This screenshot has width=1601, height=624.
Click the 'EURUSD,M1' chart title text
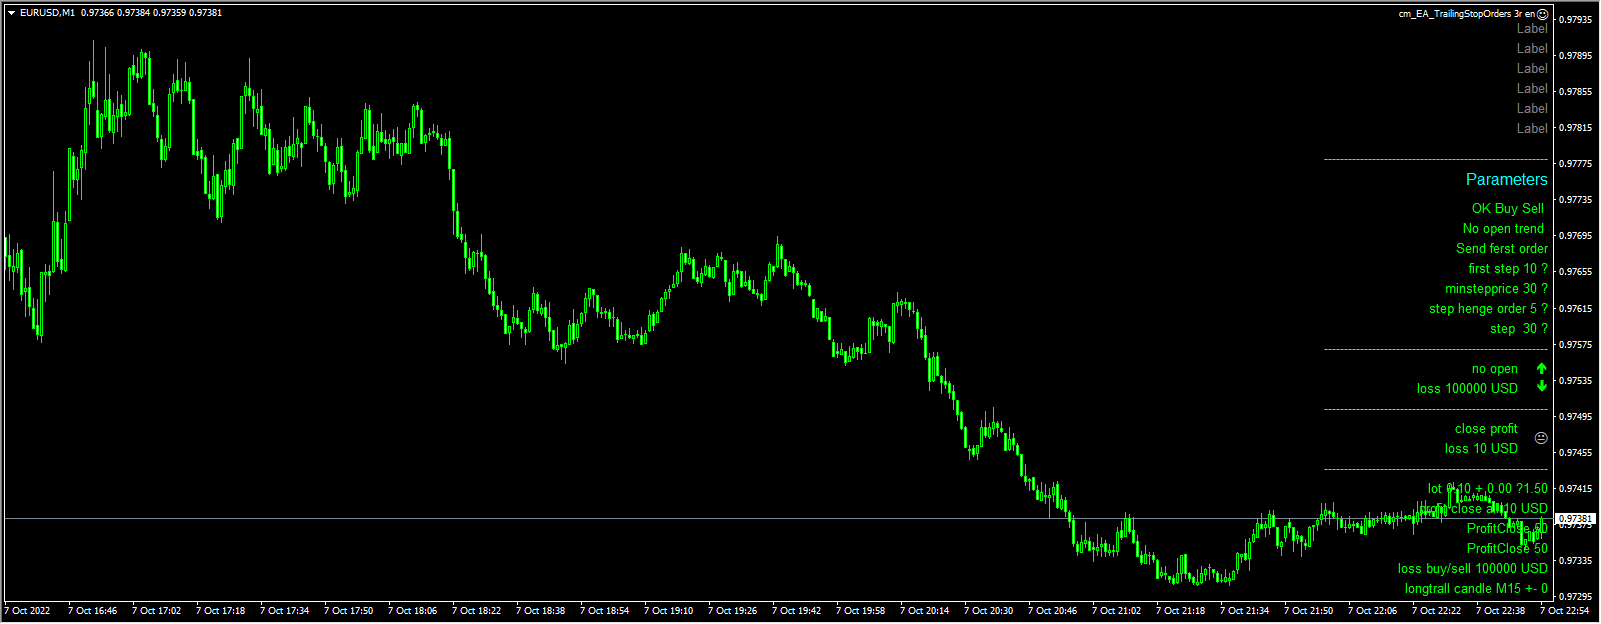(x=47, y=13)
